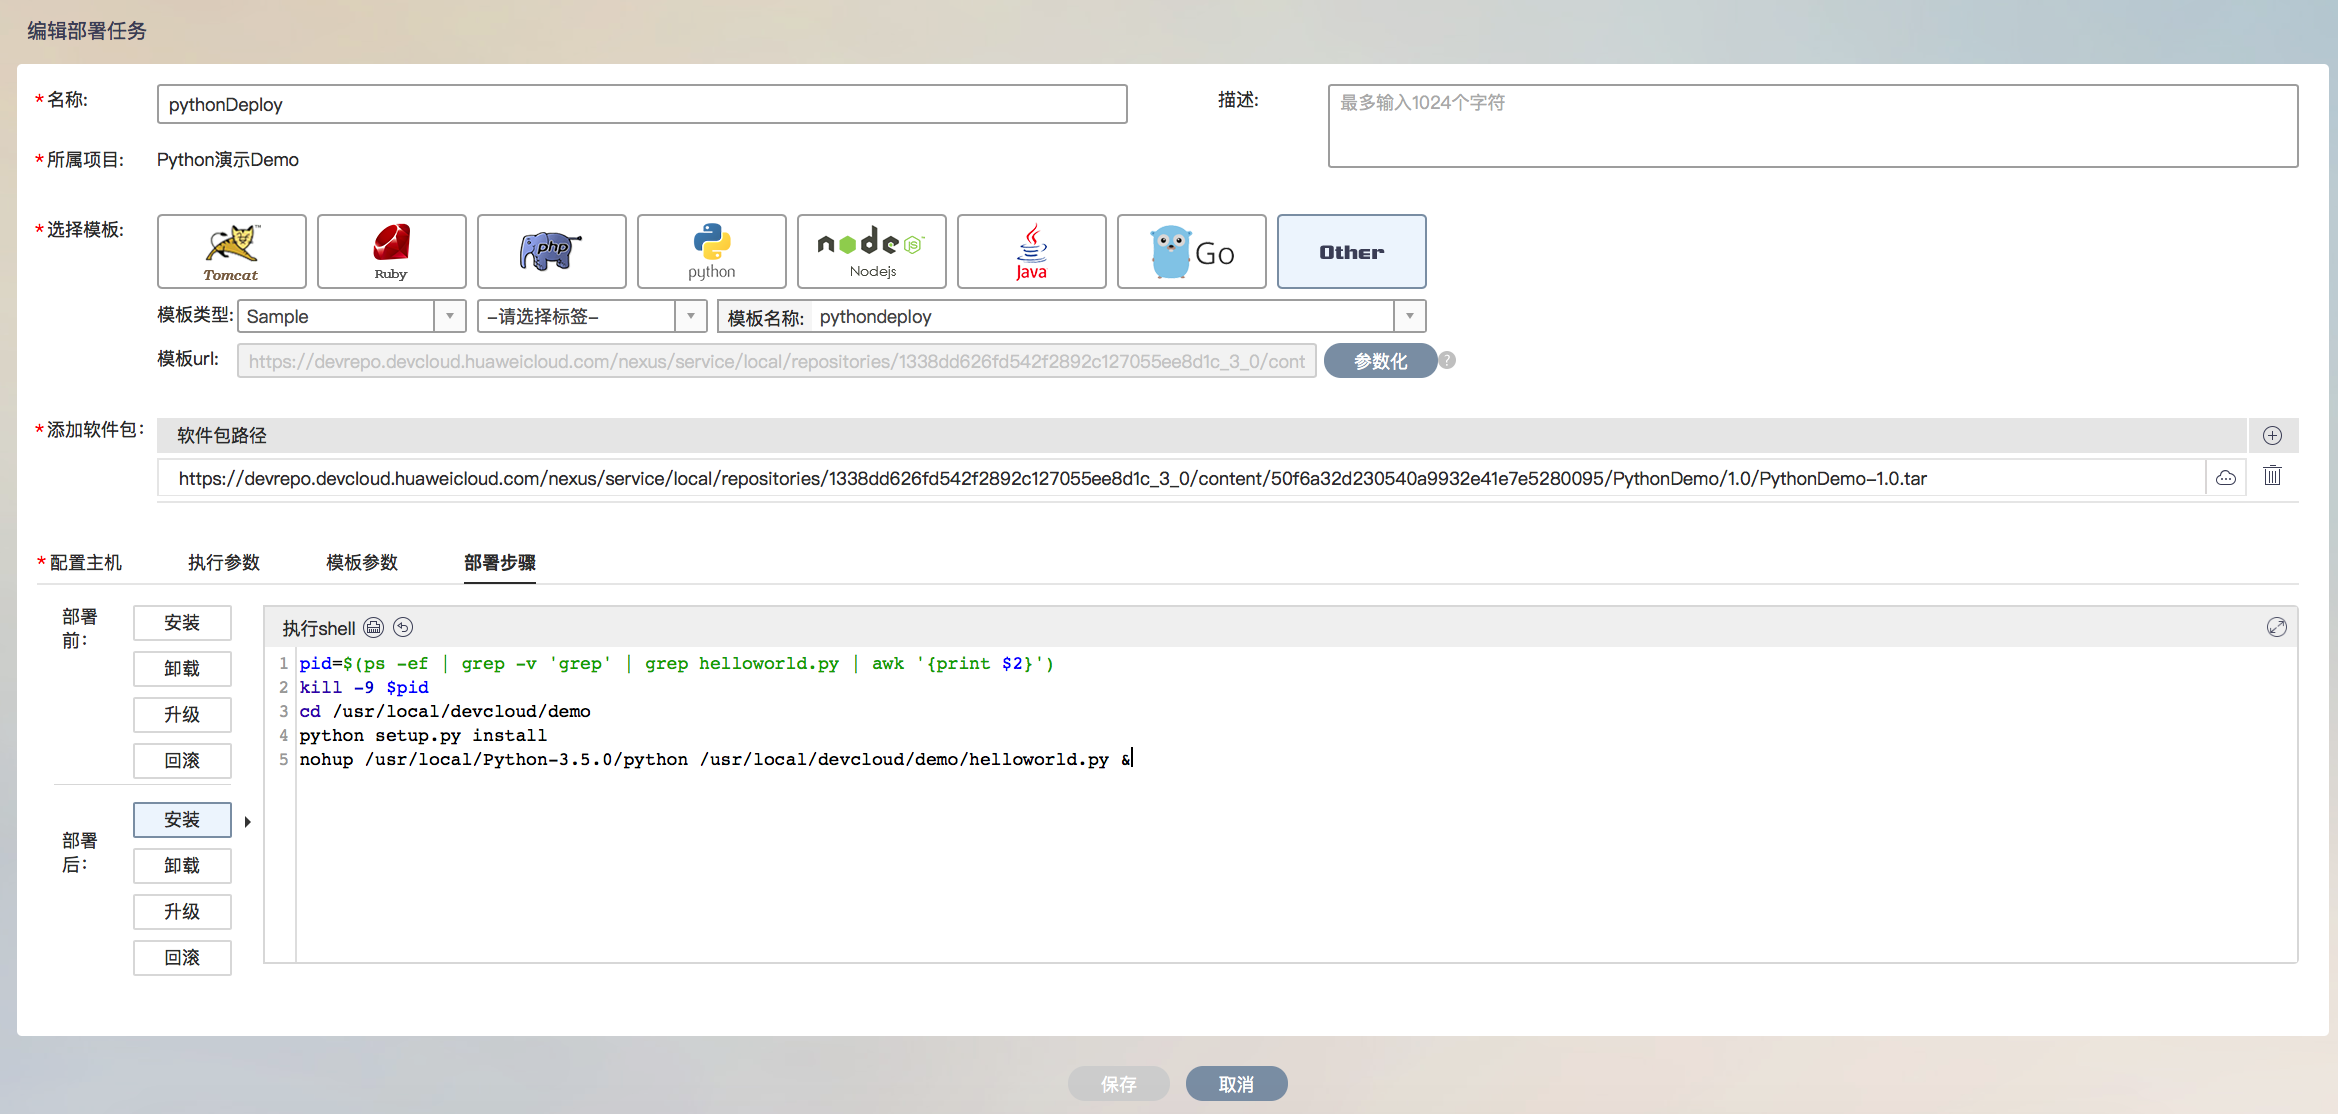This screenshot has width=2338, height=1114.
Task: Select the Nodejs template
Action: (x=871, y=251)
